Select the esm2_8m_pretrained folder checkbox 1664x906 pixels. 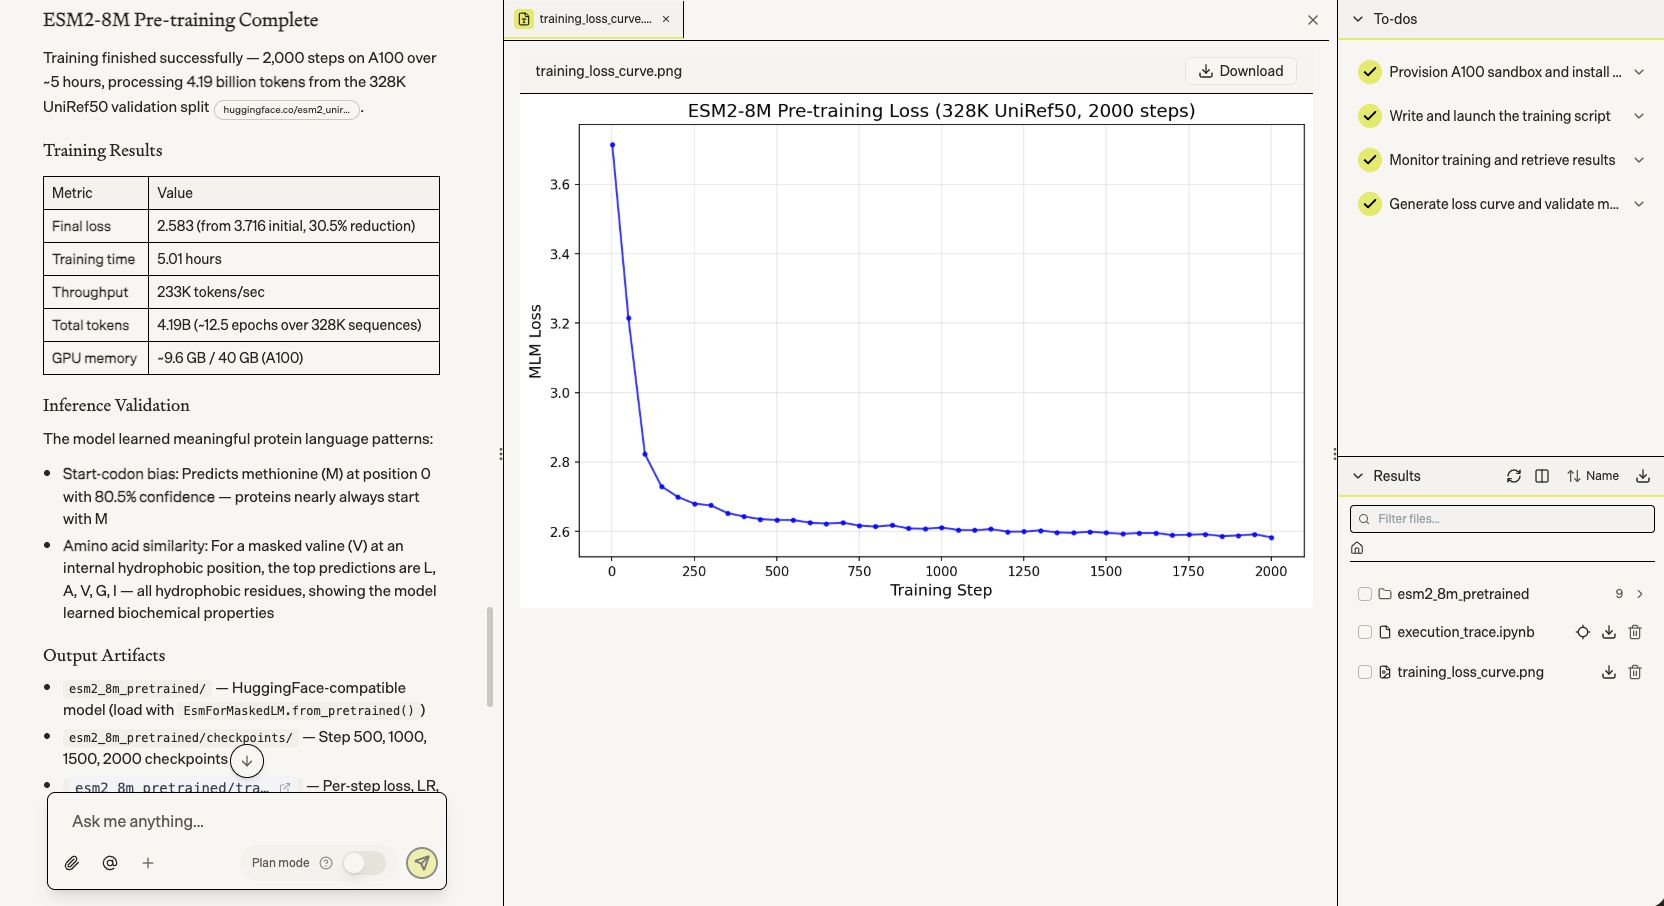1365,594
